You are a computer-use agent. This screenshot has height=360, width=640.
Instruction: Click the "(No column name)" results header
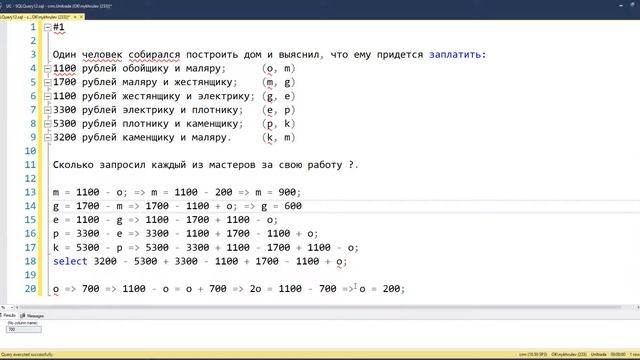pos(24,323)
